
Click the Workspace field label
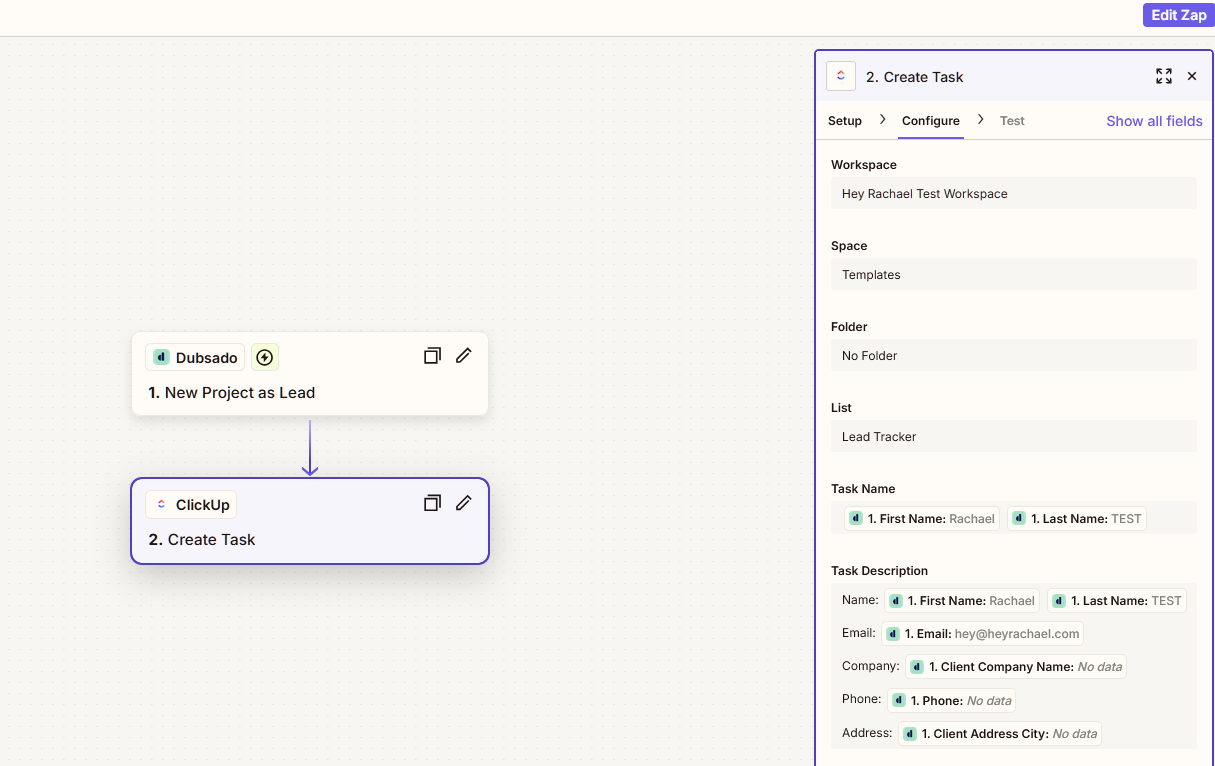coord(864,165)
